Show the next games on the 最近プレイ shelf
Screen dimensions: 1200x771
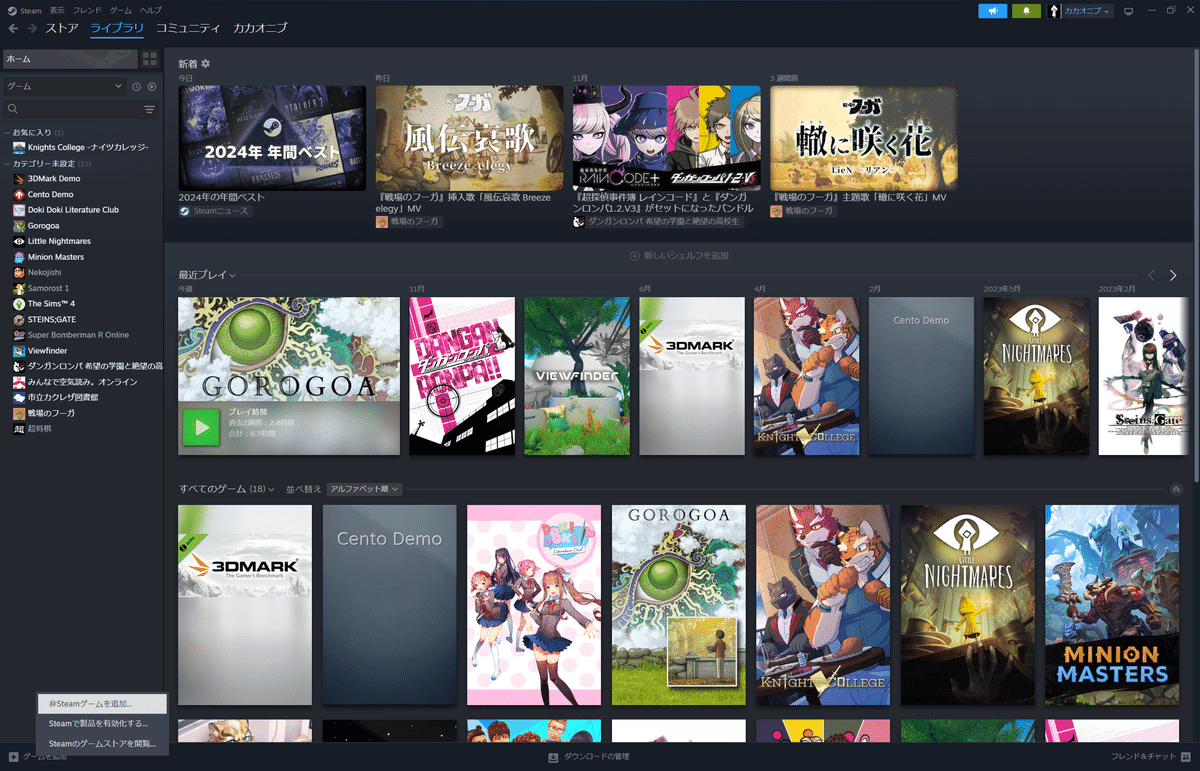click(x=1173, y=275)
